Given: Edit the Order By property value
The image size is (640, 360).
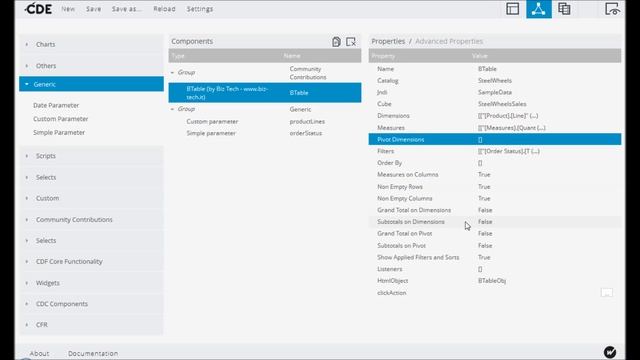Looking at the screenshot, I should [x=480, y=163].
